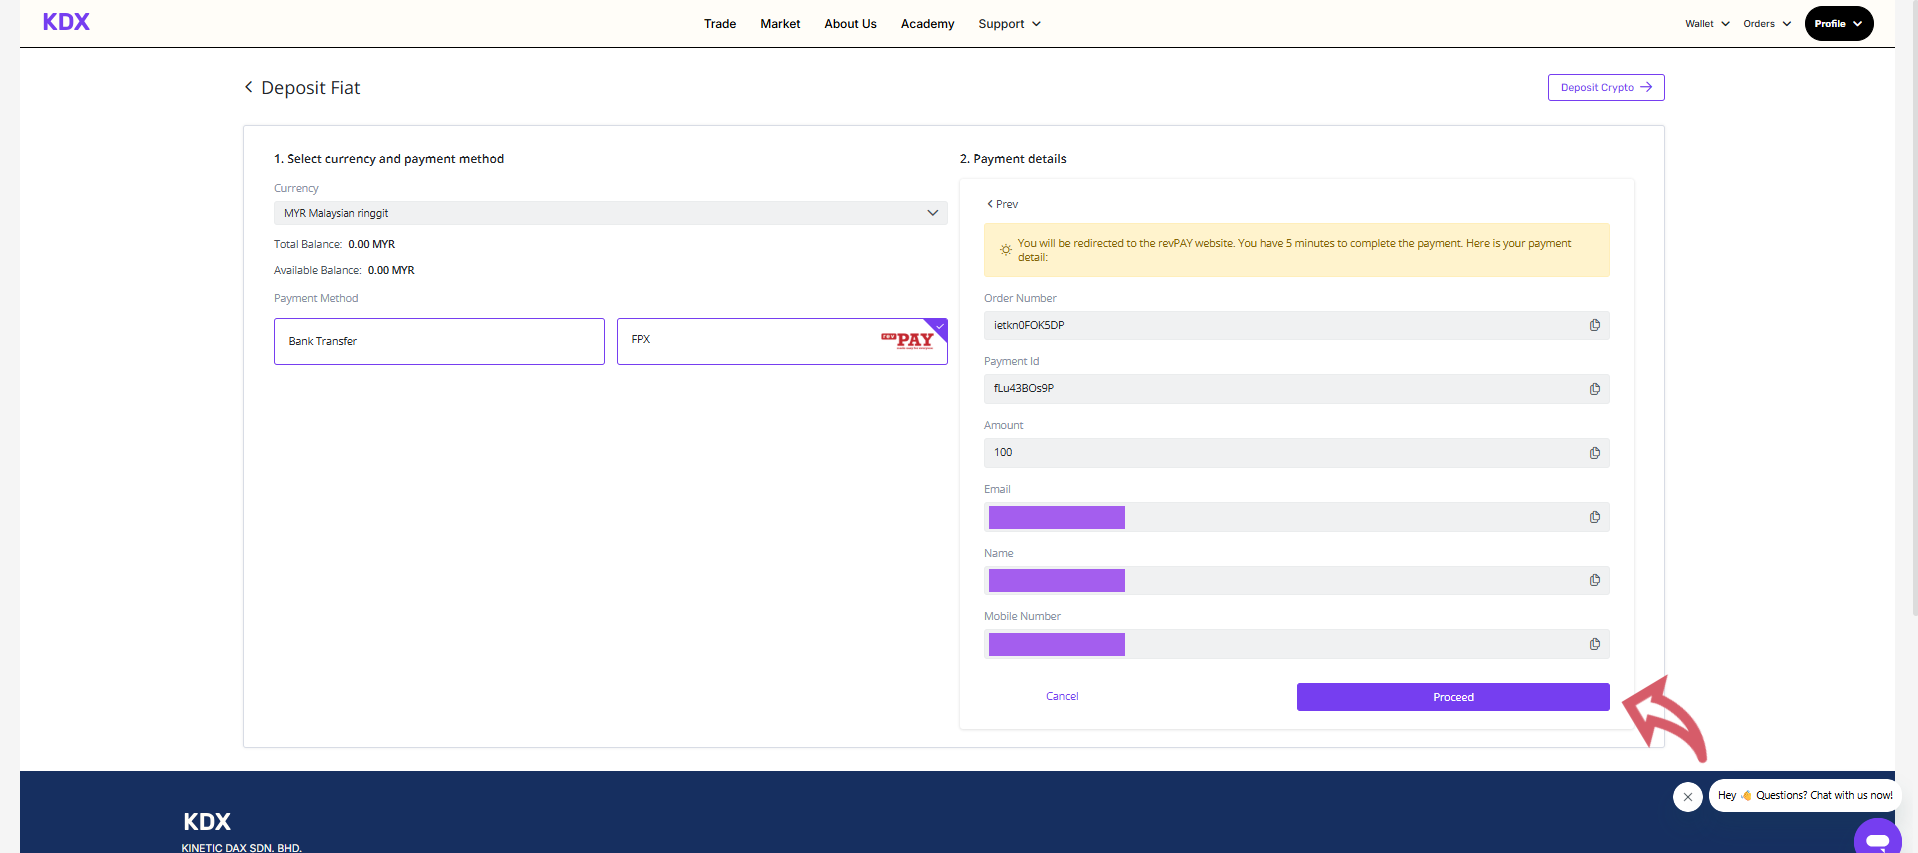Go back using Deposit Fiat arrow
The width and height of the screenshot is (1918, 853).
[x=249, y=87]
